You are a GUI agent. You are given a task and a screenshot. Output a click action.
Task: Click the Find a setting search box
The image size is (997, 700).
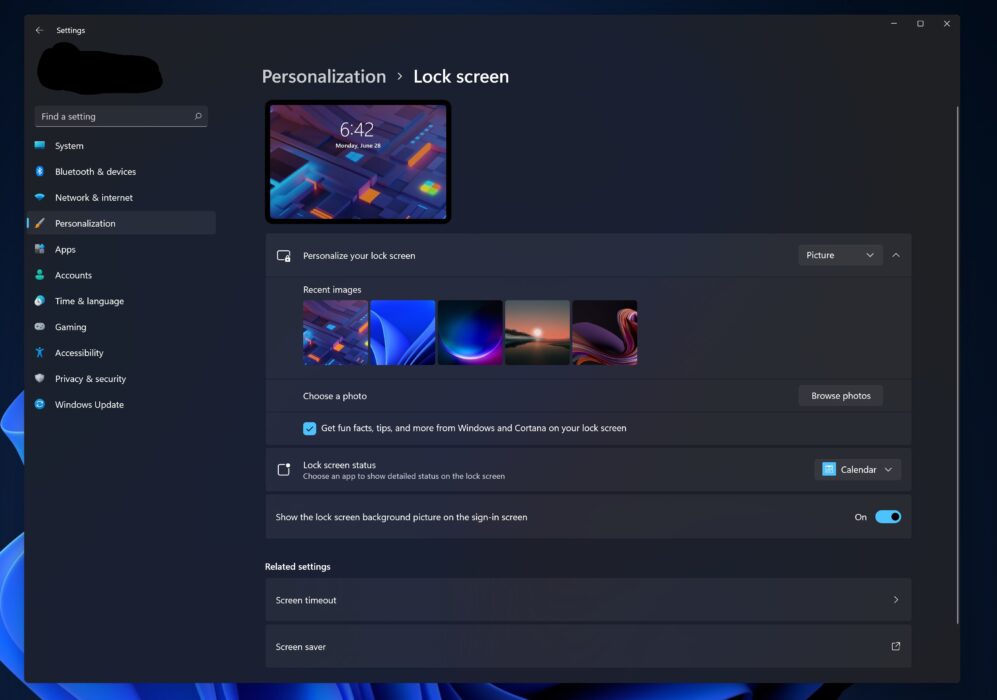click(115, 117)
